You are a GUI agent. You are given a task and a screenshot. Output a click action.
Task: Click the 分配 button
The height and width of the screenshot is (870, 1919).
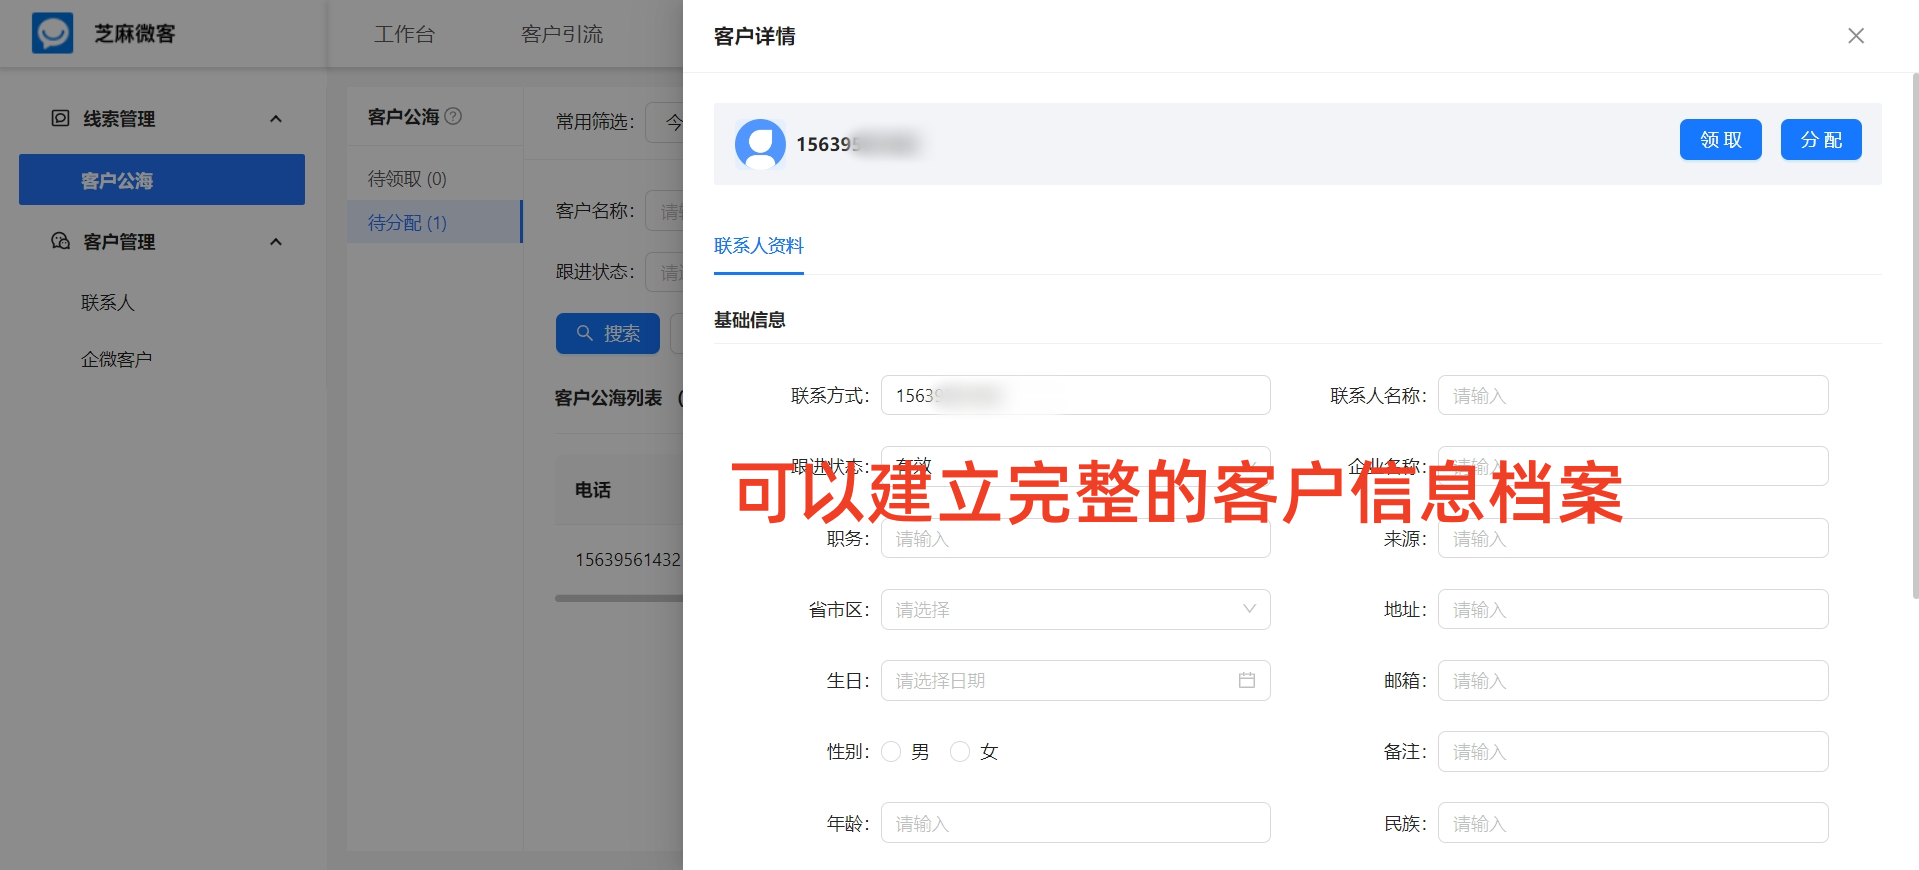point(1821,140)
